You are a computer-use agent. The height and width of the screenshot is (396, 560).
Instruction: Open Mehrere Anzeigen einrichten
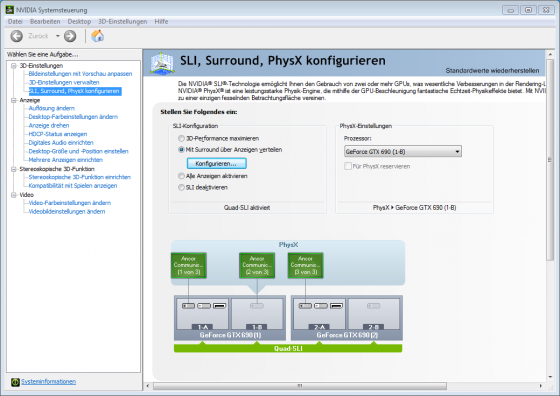(66, 160)
